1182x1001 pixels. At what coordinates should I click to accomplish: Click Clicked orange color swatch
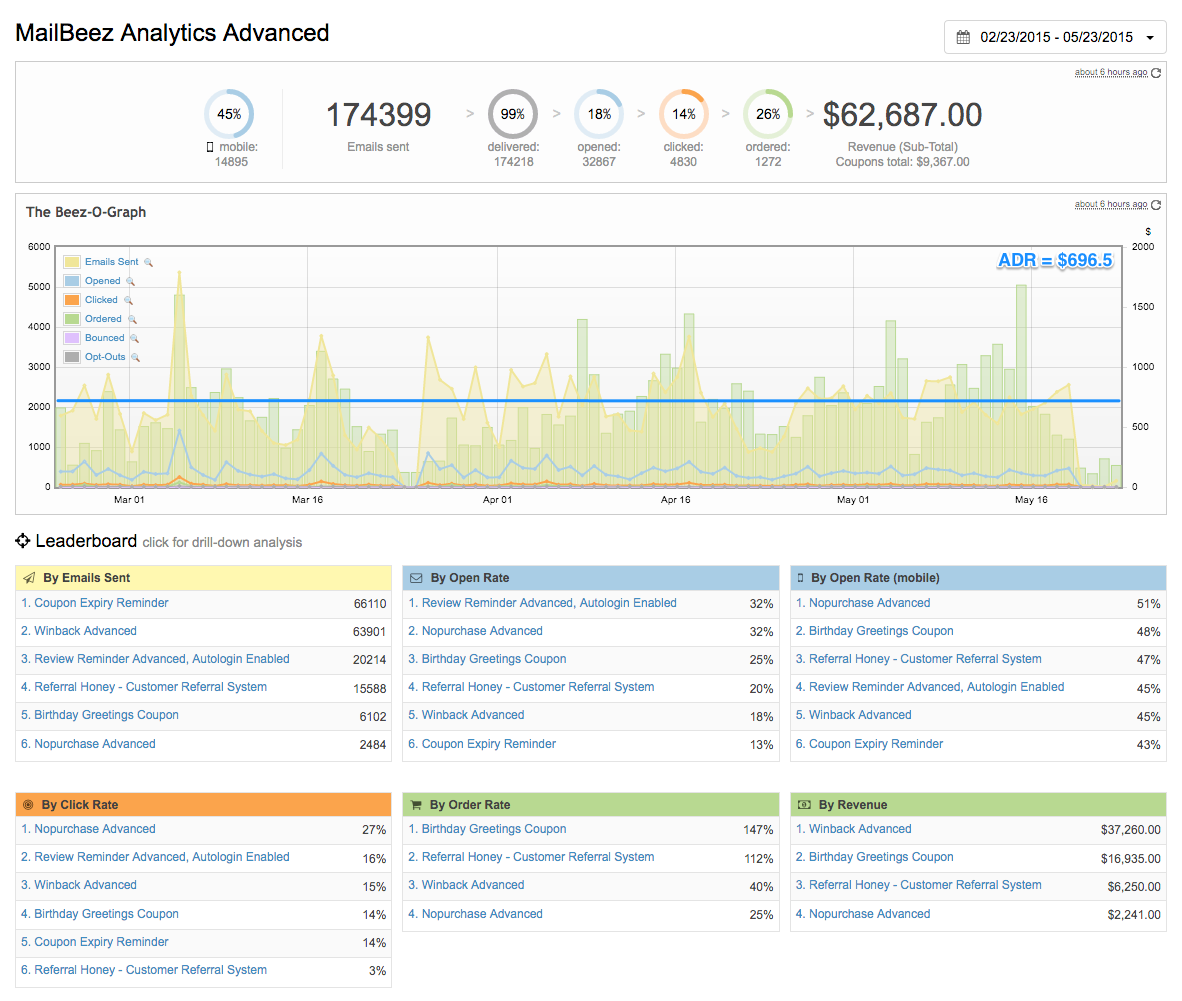(72, 299)
